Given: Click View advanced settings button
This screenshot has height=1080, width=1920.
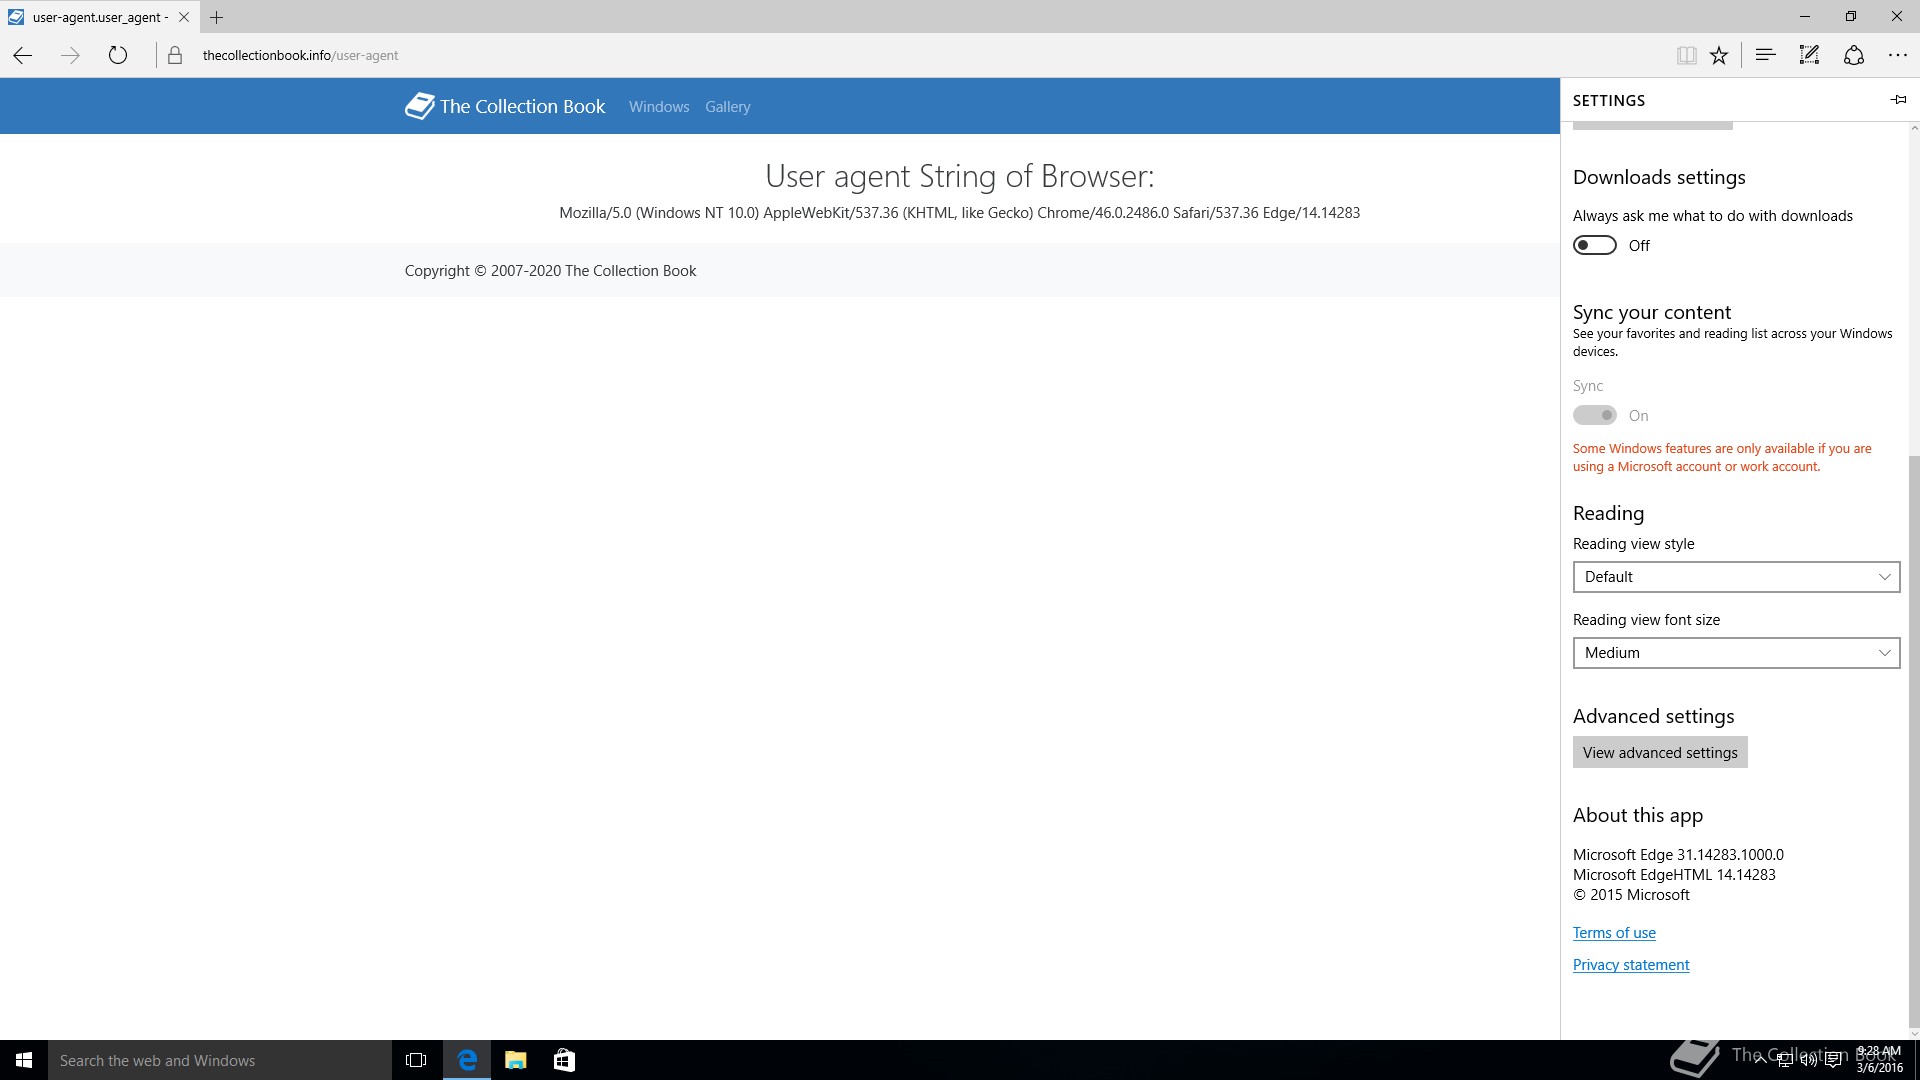Looking at the screenshot, I should (x=1660, y=752).
